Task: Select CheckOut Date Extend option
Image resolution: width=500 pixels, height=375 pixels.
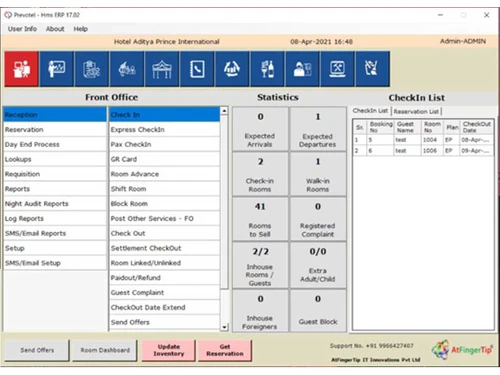Action: click(x=164, y=308)
